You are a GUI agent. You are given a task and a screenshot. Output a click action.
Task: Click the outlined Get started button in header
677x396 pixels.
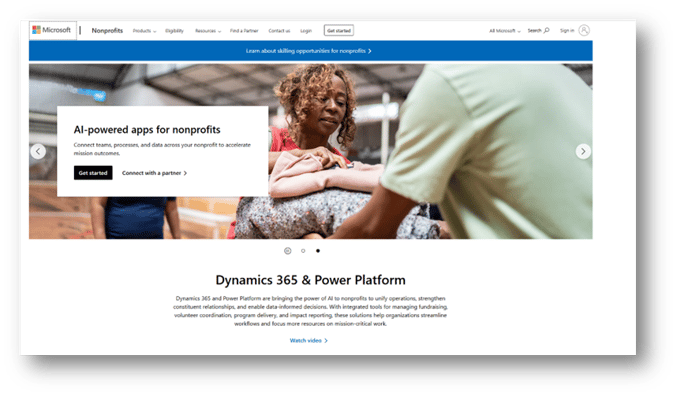tap(339, 31)
